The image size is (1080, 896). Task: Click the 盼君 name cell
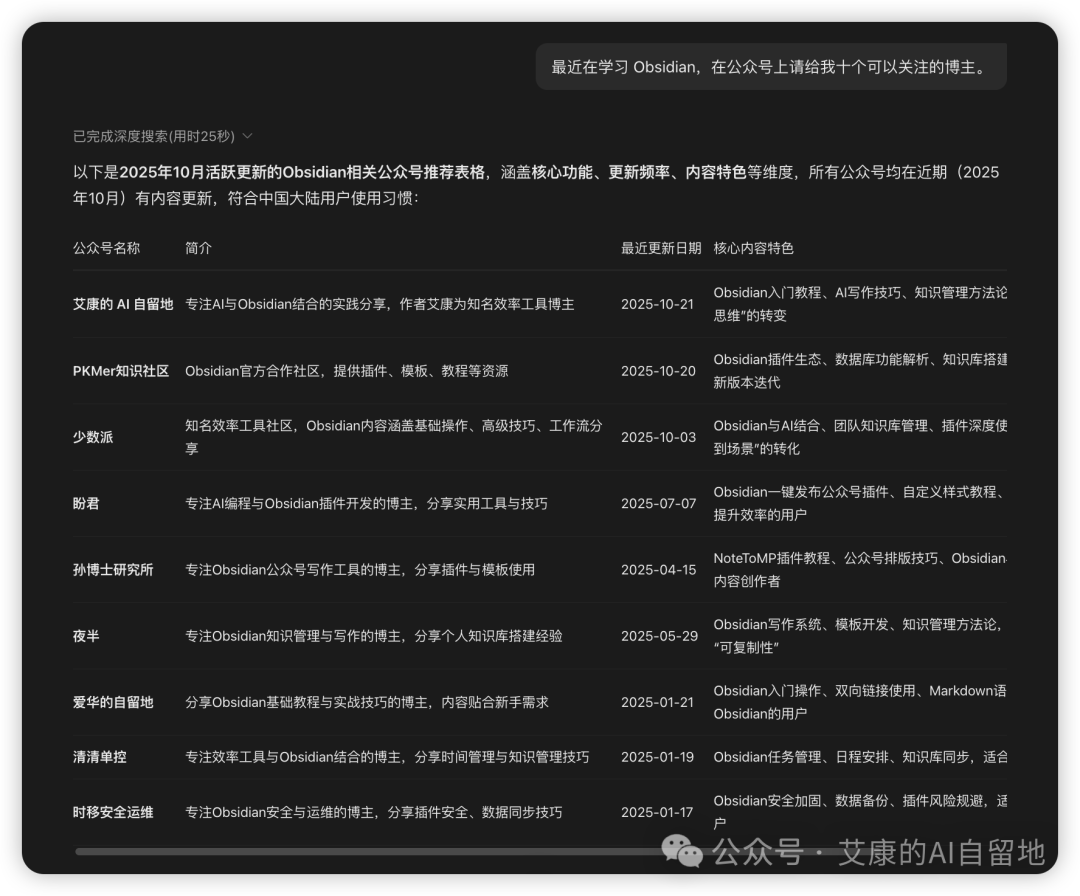point(86,503)
